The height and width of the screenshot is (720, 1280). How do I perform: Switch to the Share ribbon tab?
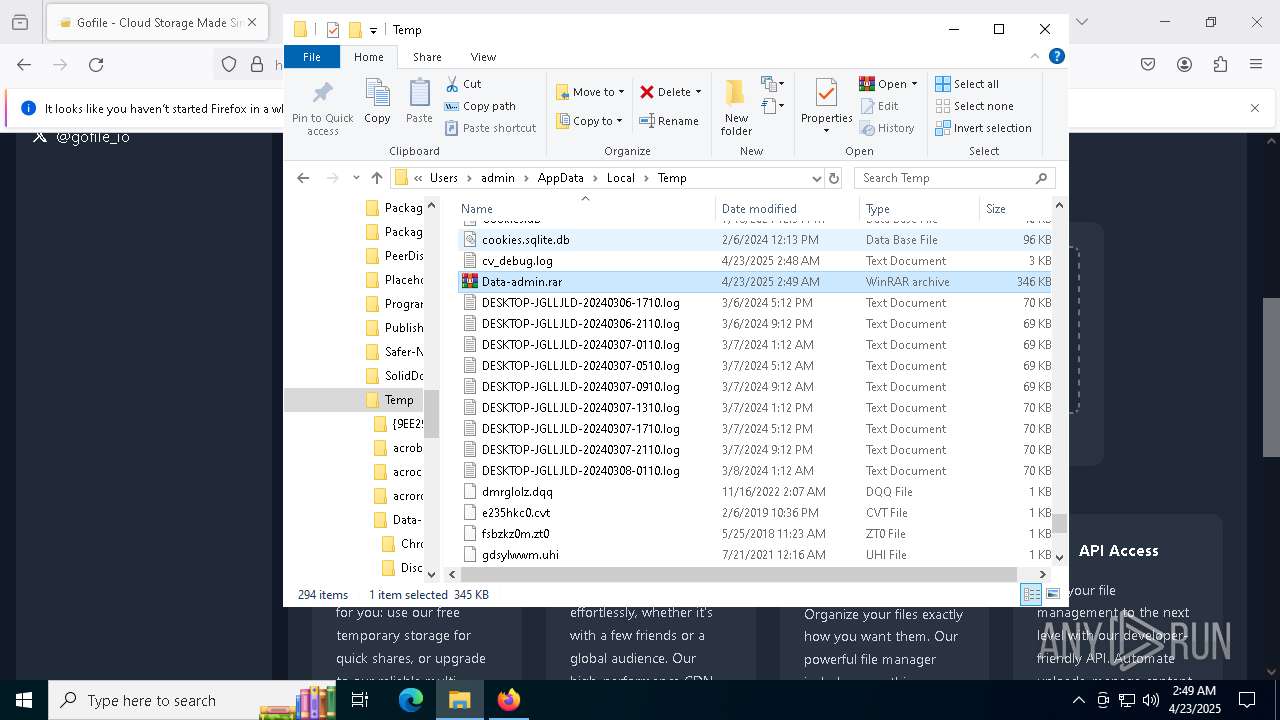pos(427,57)
